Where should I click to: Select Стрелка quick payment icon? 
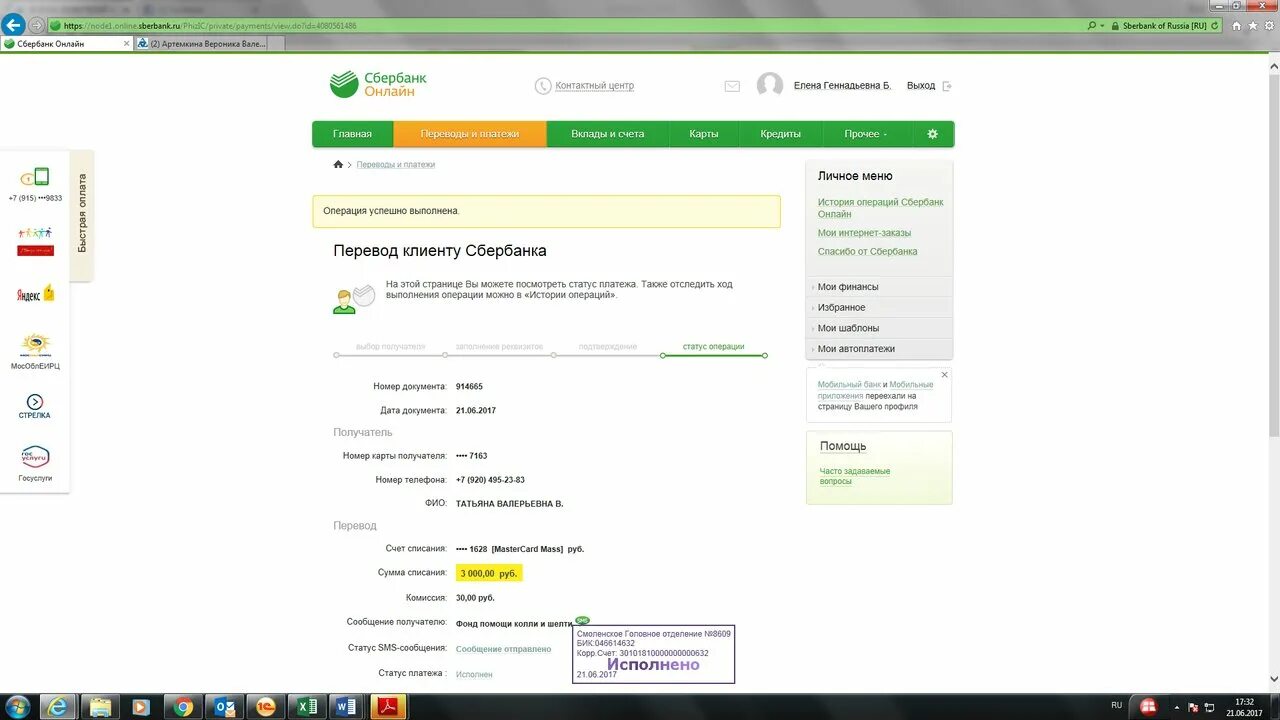coord(35,406)
